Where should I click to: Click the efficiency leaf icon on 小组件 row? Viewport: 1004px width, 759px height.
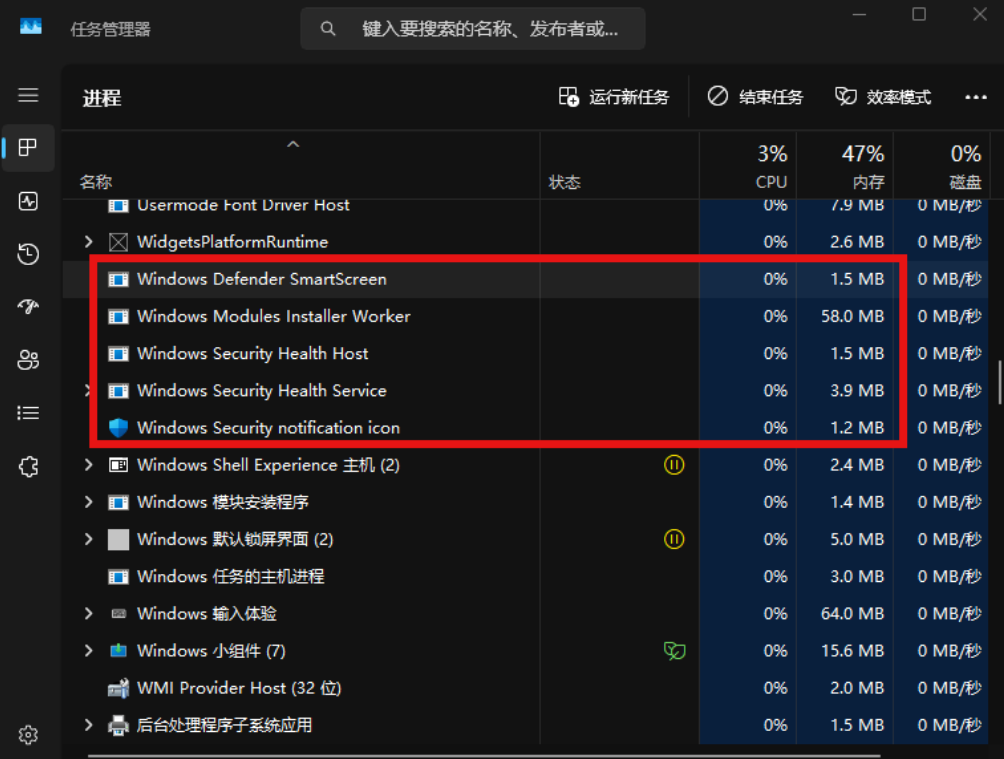pos(675,651)
